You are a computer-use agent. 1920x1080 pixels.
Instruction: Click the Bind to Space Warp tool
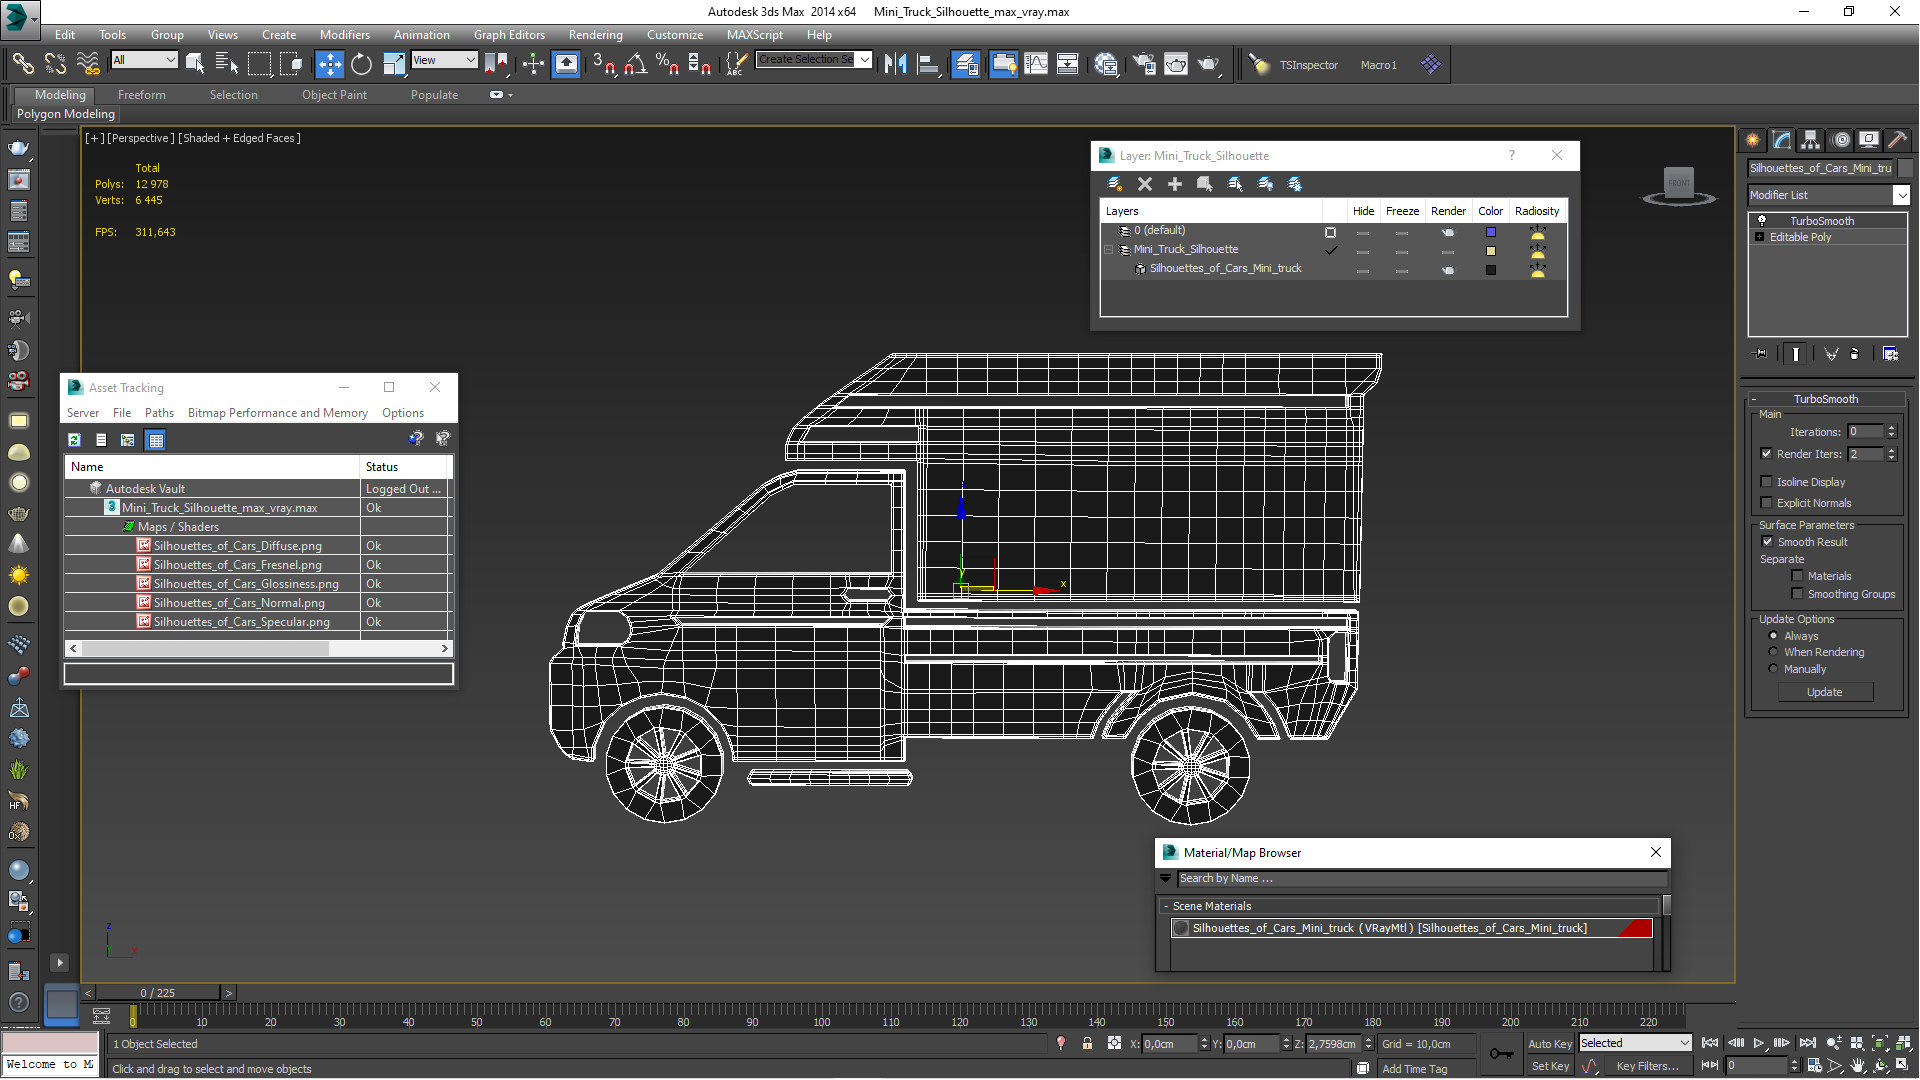(88, 64)
